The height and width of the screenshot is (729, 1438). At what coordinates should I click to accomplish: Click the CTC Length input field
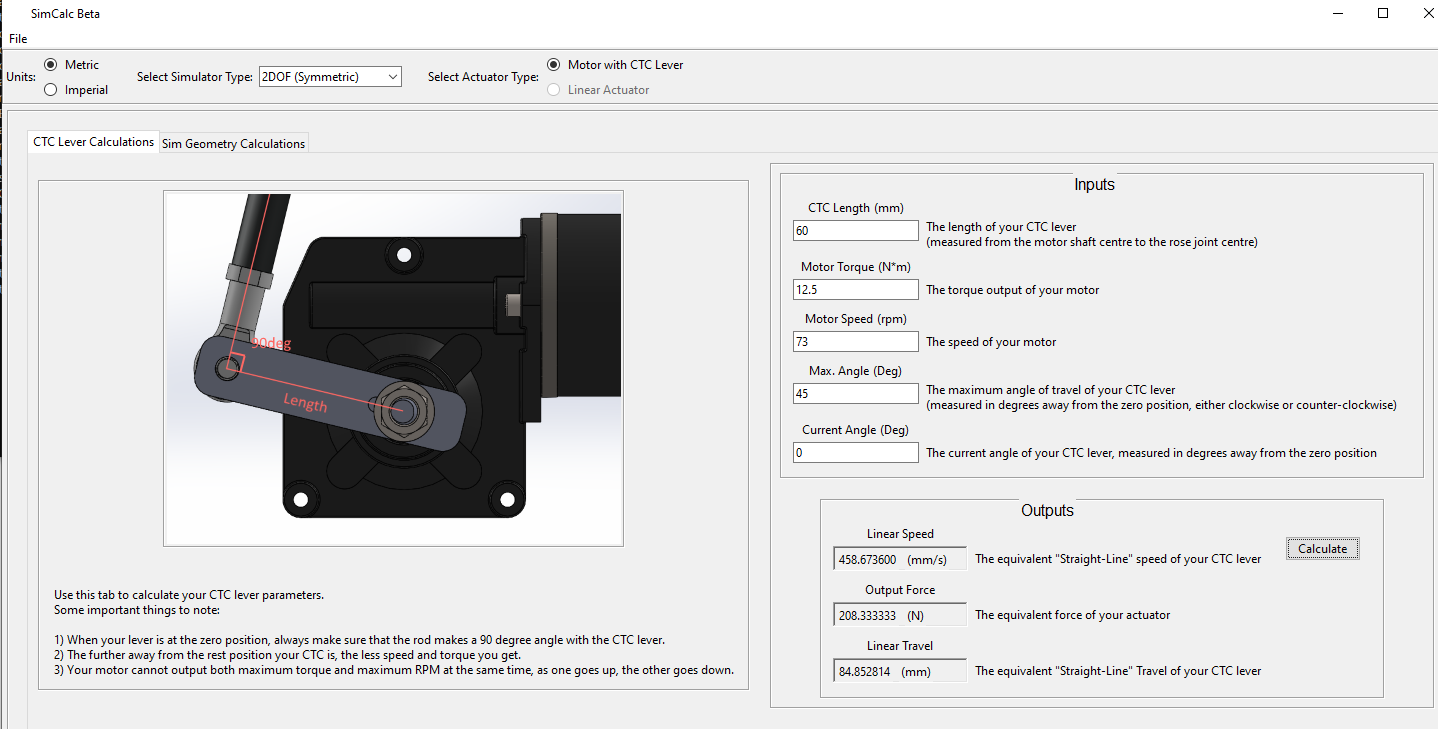[x=855, y=231]
